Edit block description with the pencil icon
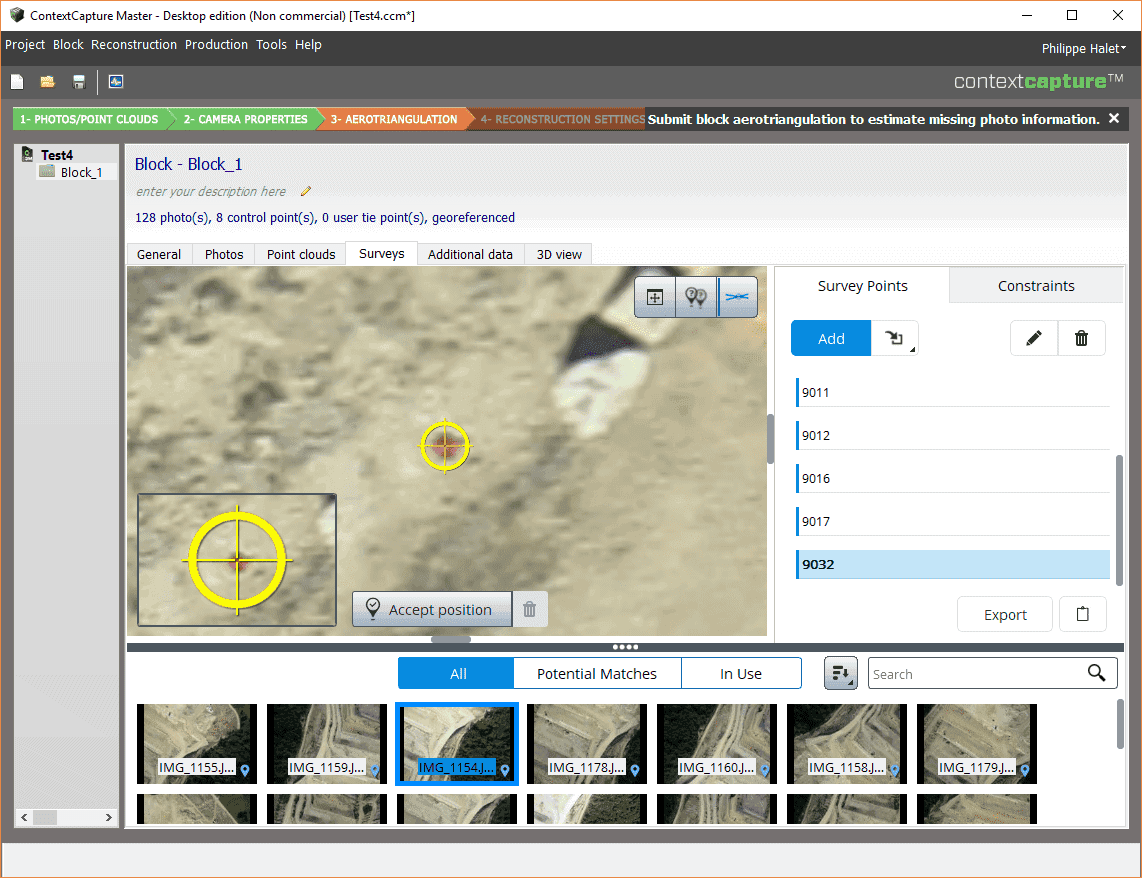The height and width of the screenshot is (878, 1142). (x=306, y=191)
